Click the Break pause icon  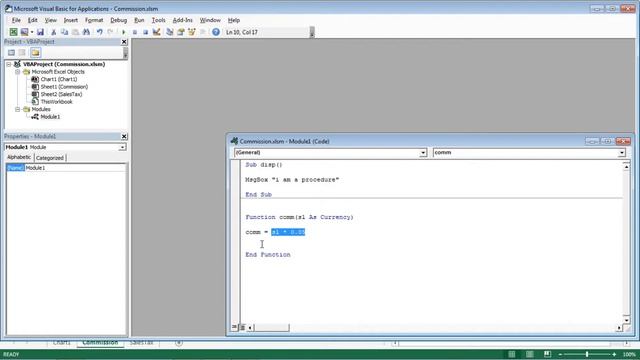[x=135, y=32]
